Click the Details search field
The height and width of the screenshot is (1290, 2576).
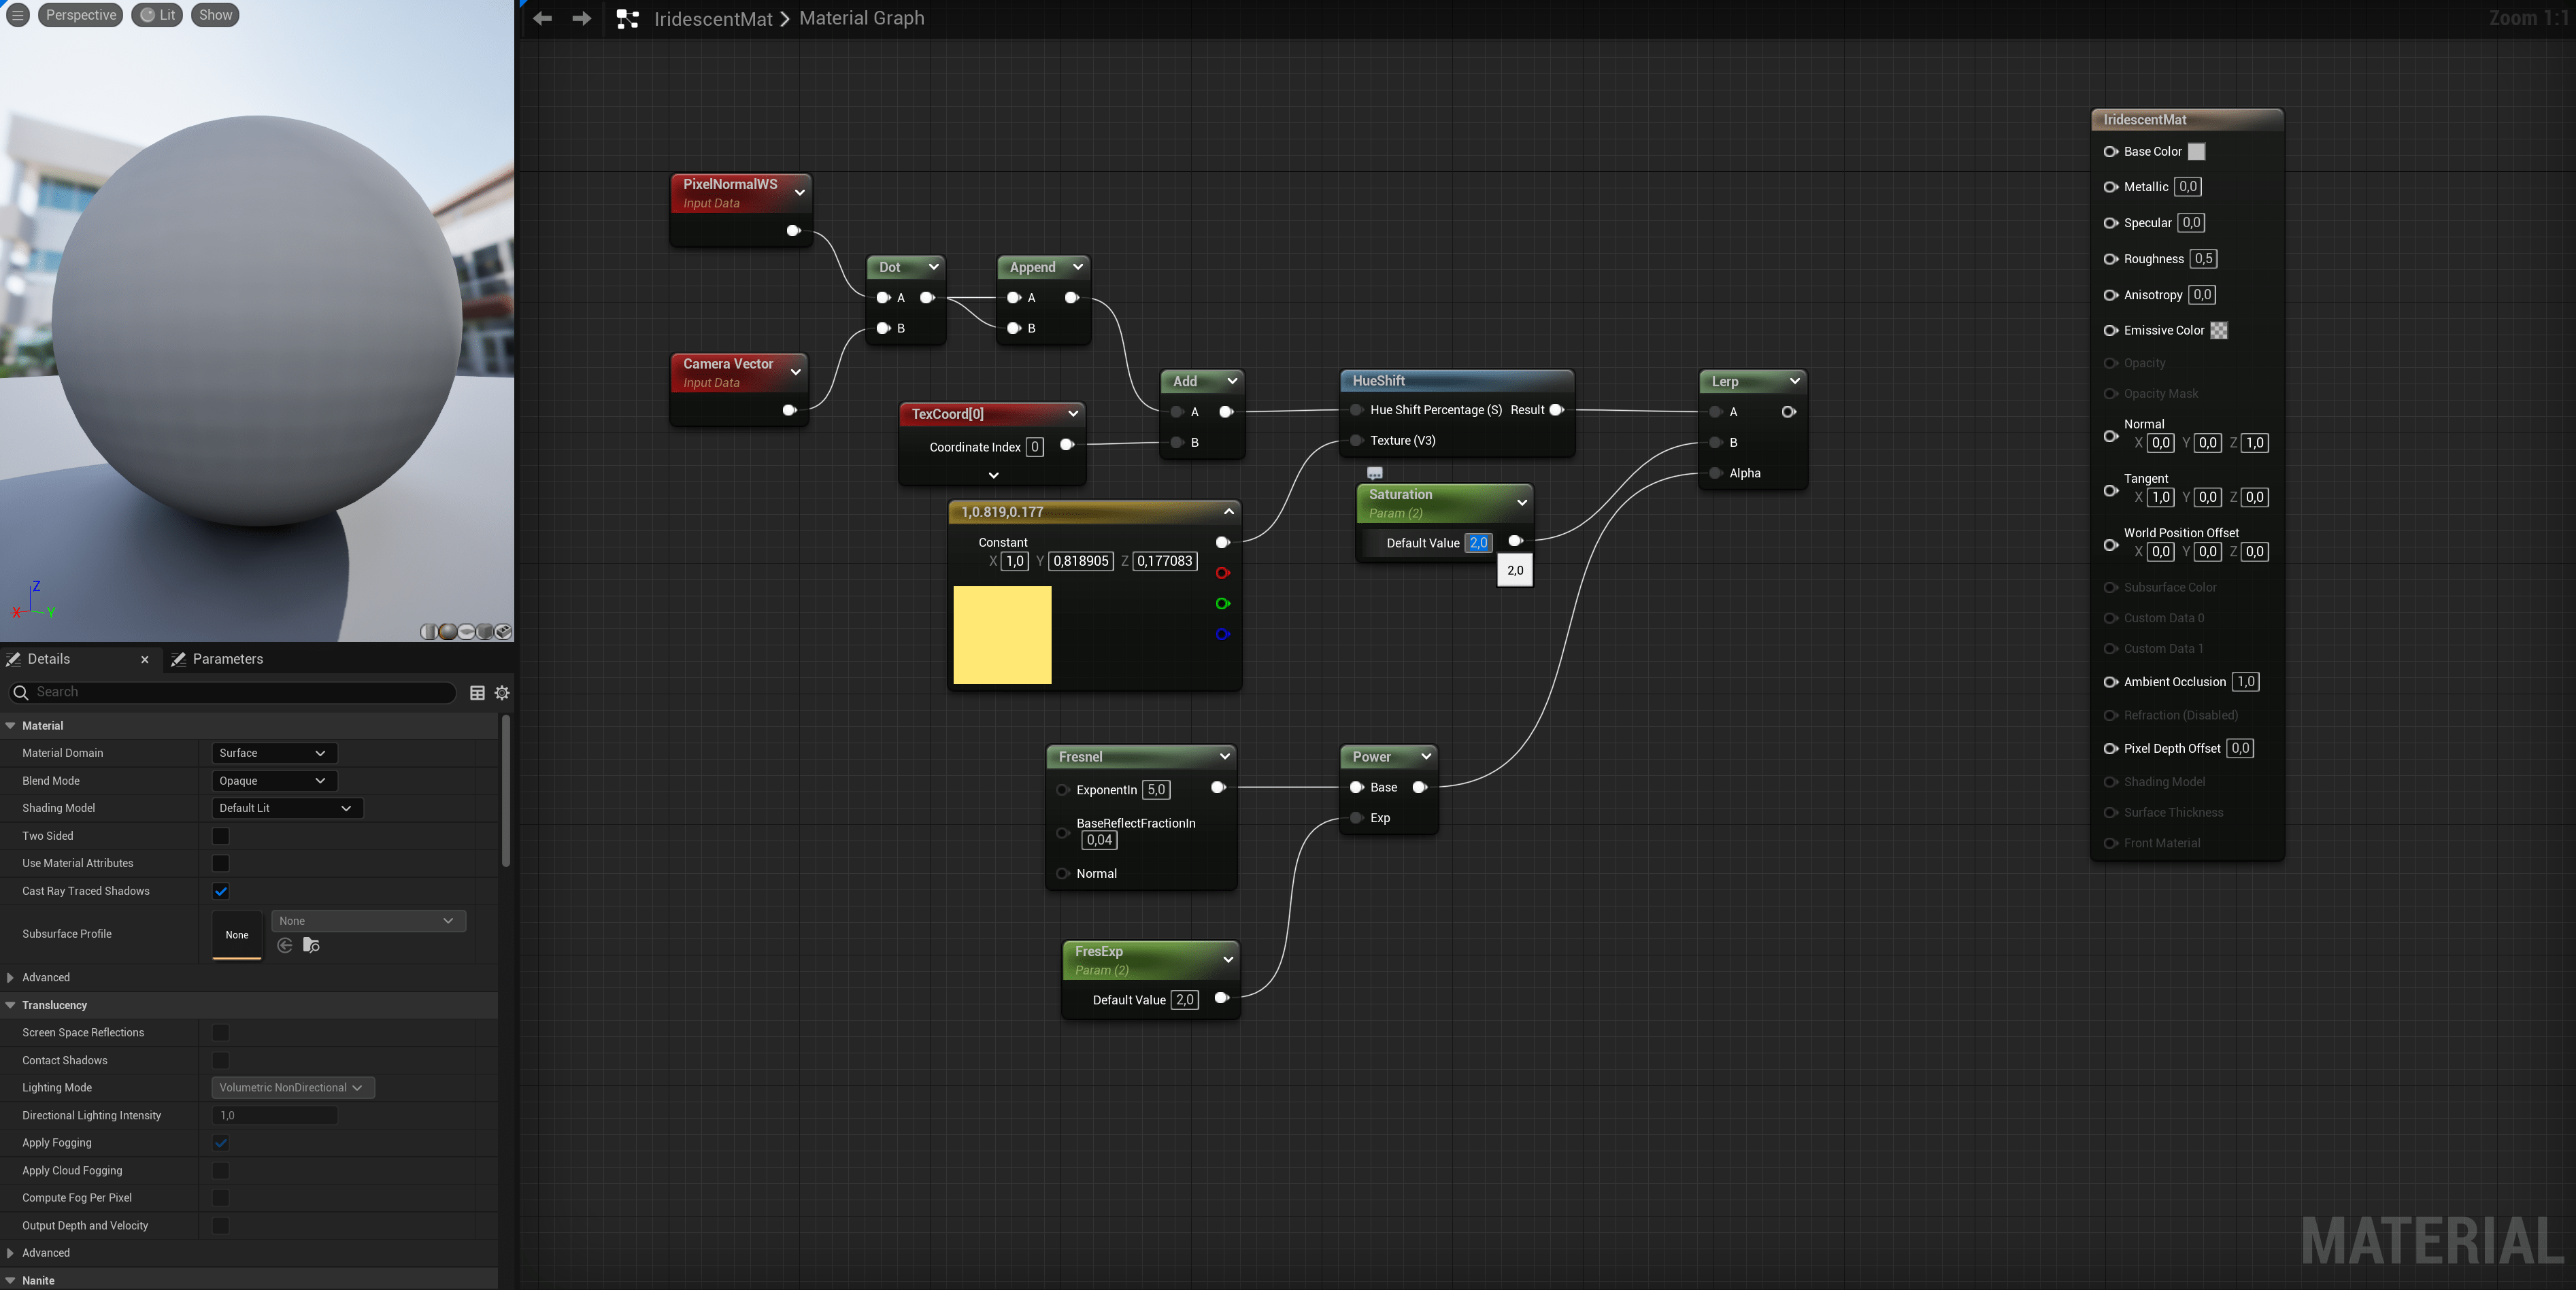click(240, 692)
